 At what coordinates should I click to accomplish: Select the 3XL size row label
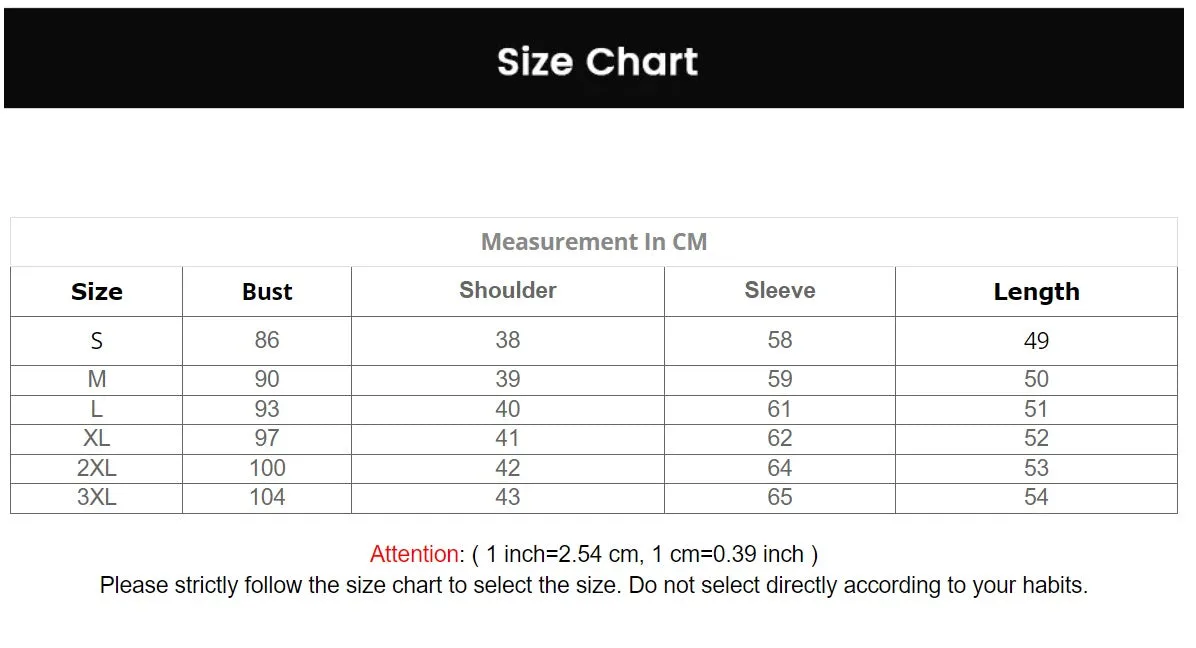[97, 497]
